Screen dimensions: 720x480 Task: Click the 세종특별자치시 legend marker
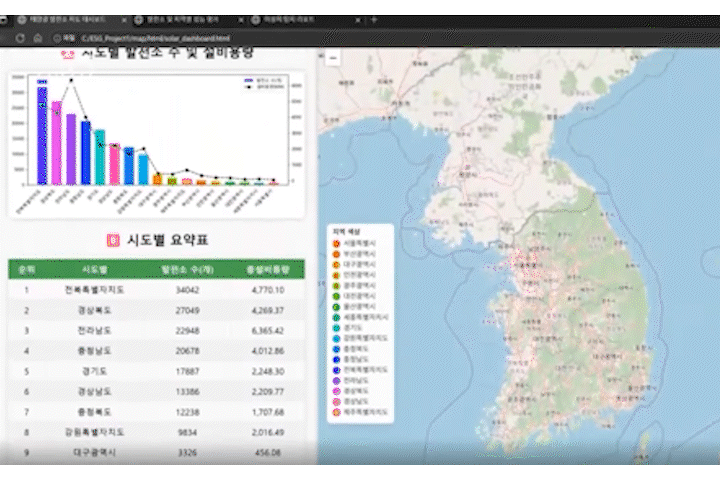coord(336,317)
